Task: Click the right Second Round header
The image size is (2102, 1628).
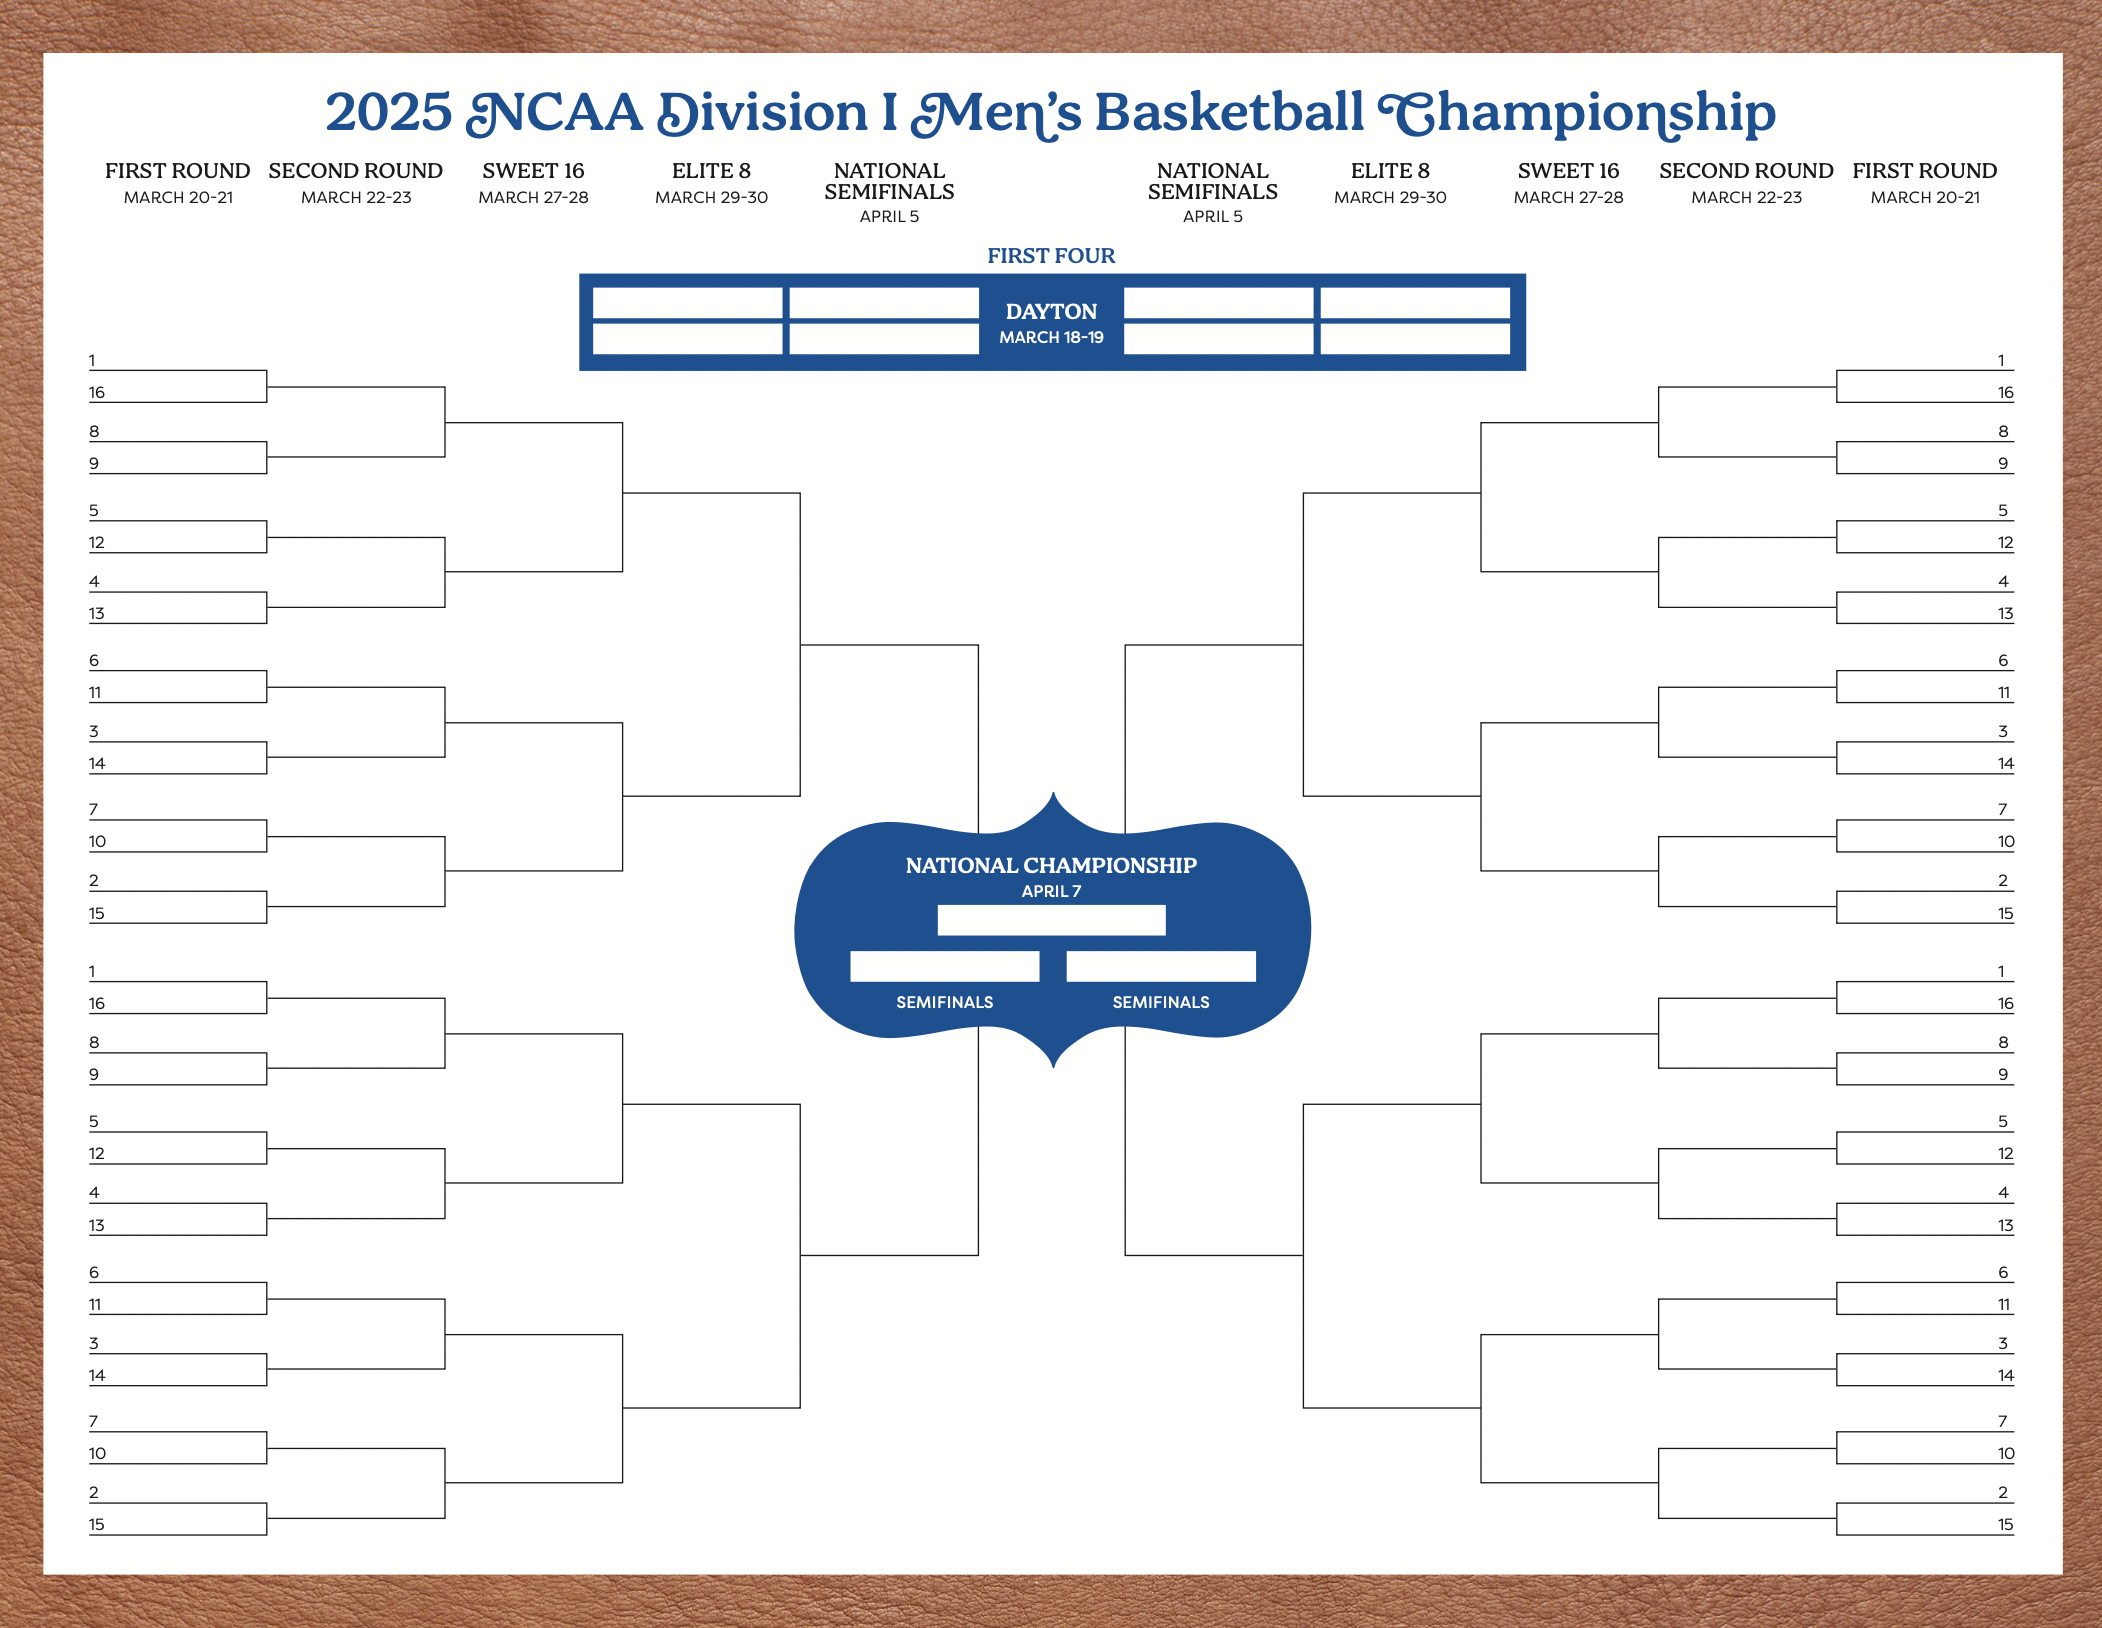Action: coord(1746,183)
